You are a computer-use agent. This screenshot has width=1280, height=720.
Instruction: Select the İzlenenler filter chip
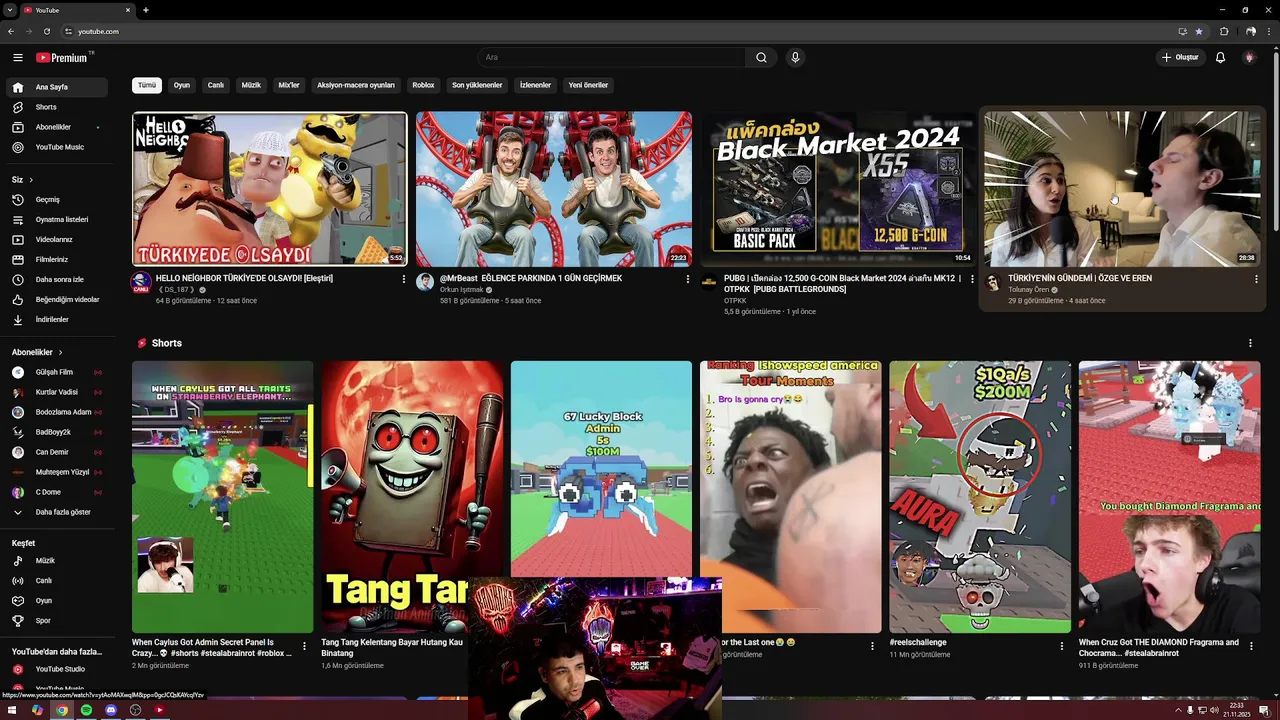(x=535, y=85)
